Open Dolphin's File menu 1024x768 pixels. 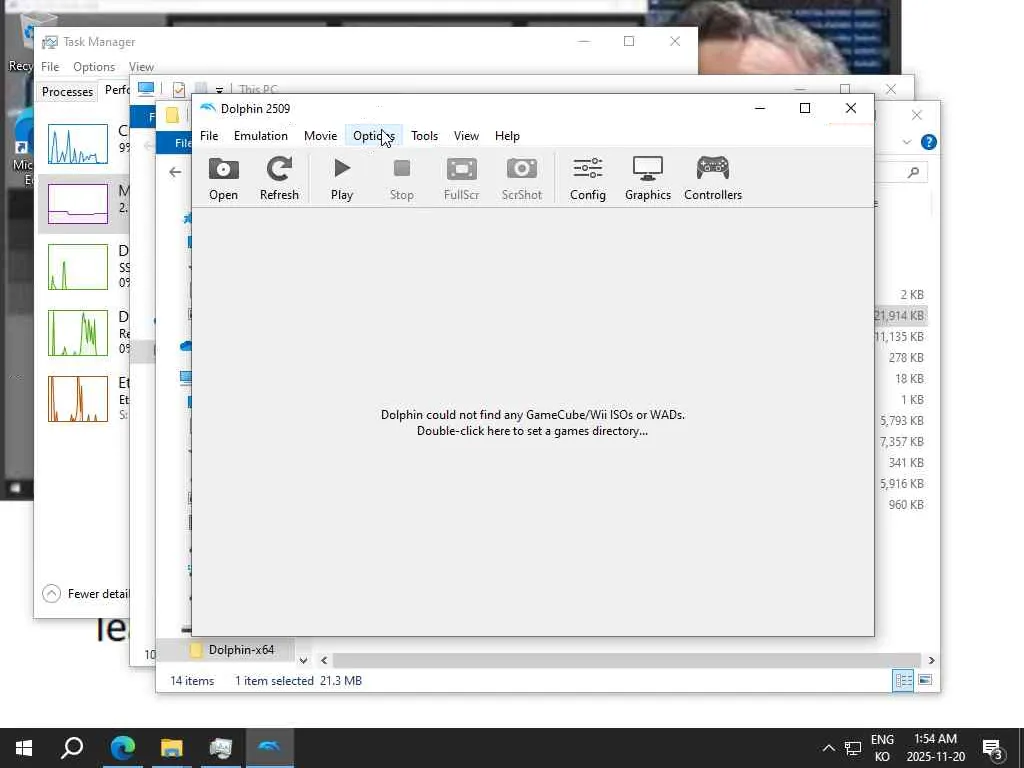(x=209, y=136)
